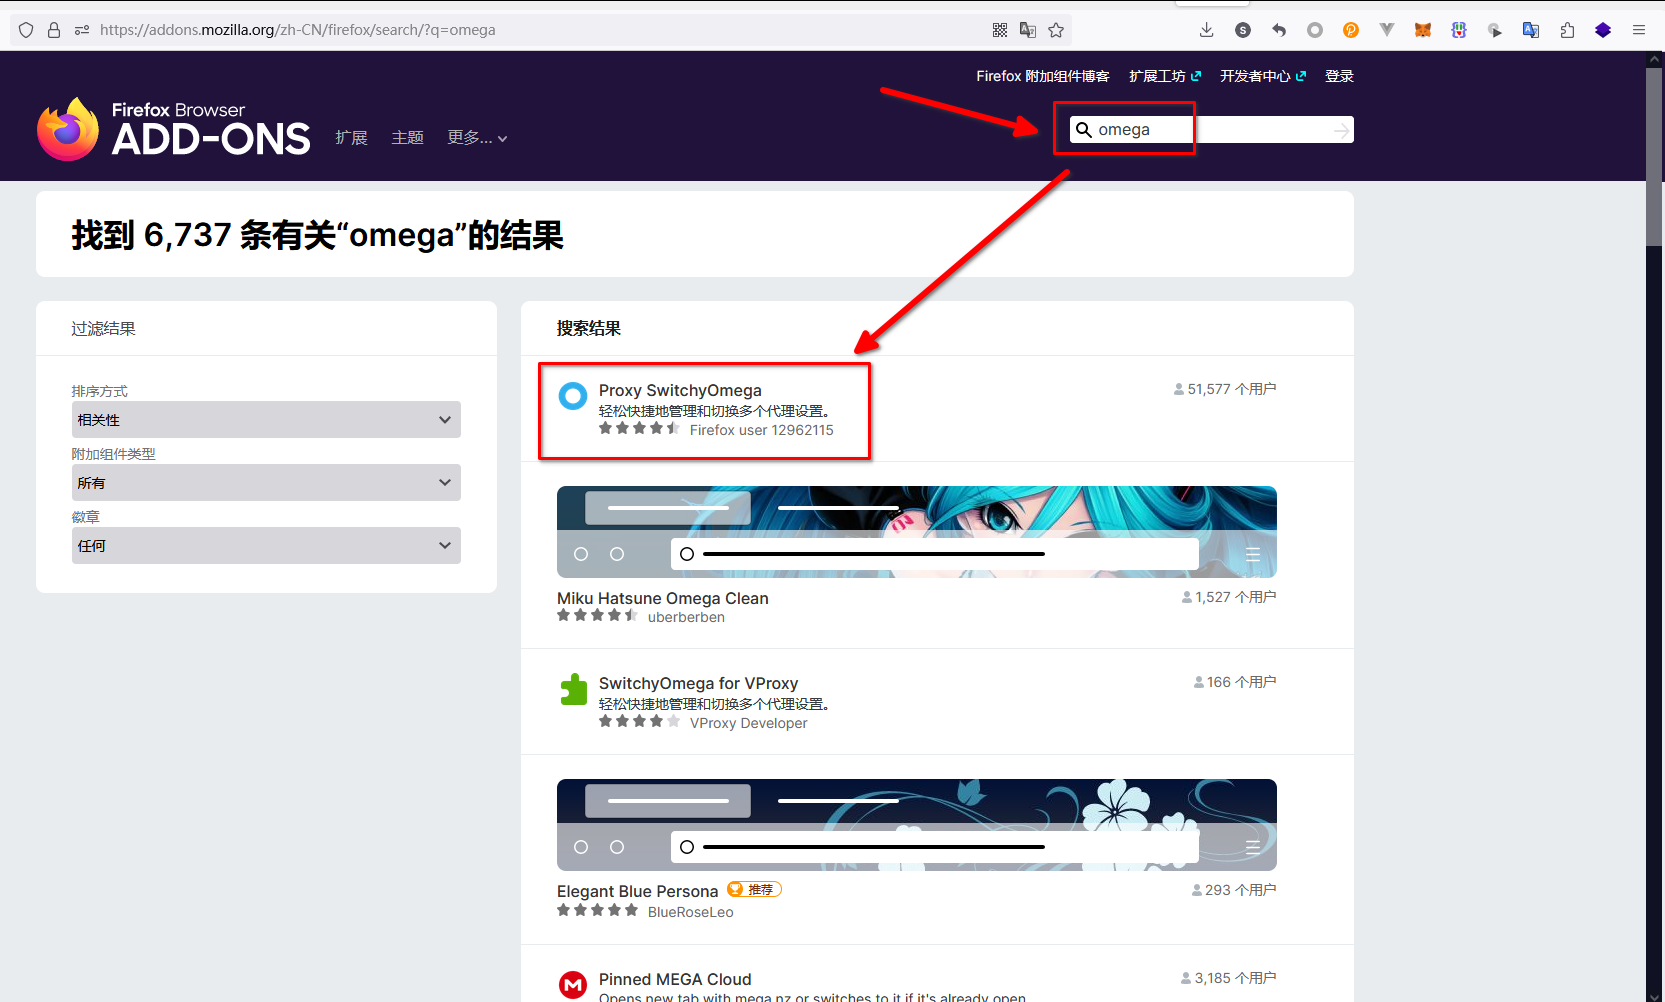Go to the Themes section (主题)
Image resolution: width=1665 pixels, height=1002 pixels.
407,138
